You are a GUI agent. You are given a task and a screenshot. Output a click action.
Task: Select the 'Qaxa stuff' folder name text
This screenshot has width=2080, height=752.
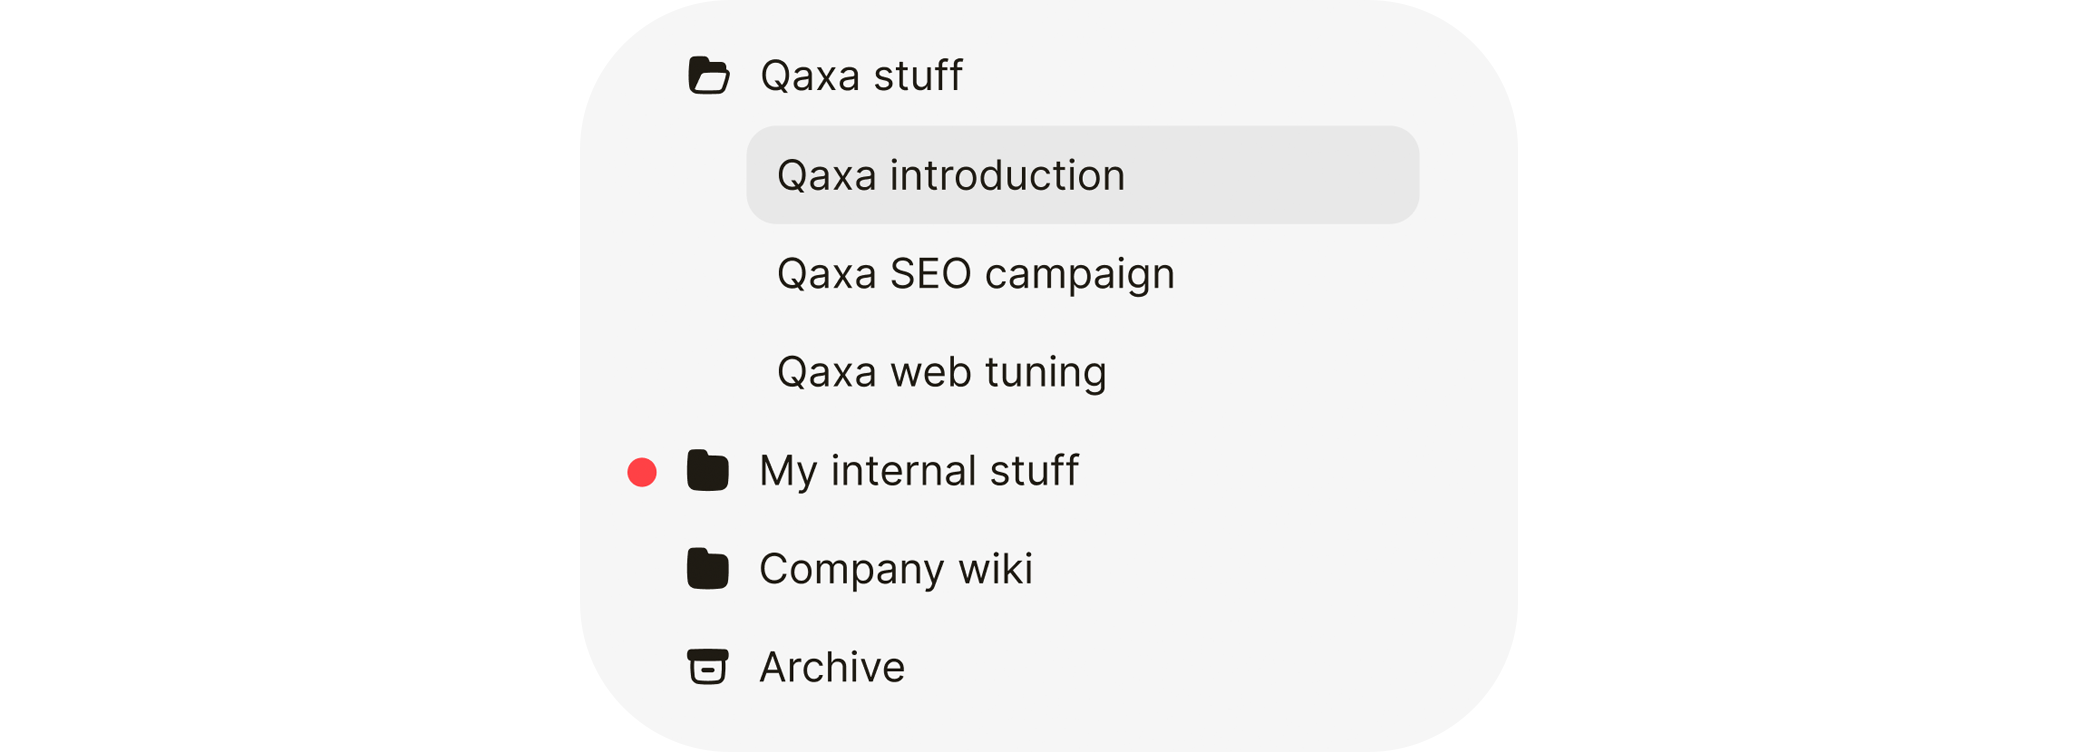pyautogui.click(x=861, y=75)
